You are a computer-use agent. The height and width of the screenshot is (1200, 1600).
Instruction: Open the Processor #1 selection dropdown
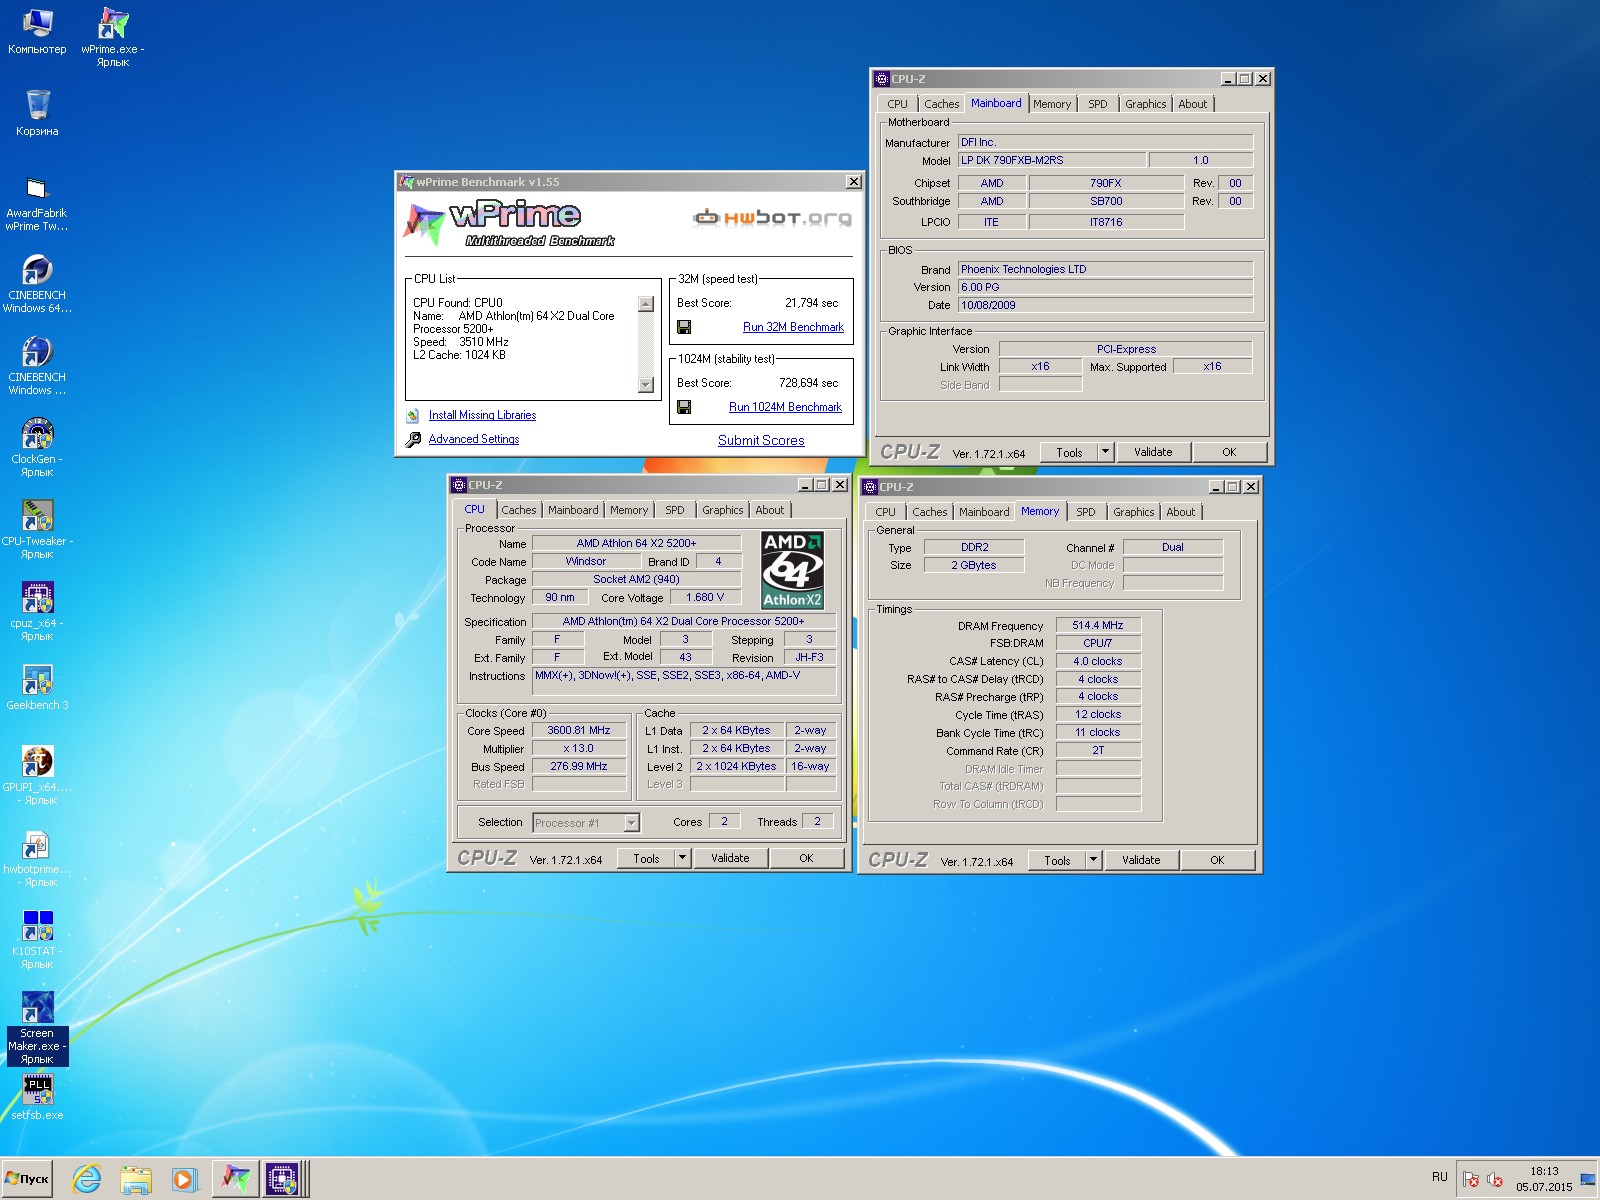coord(585,823)
